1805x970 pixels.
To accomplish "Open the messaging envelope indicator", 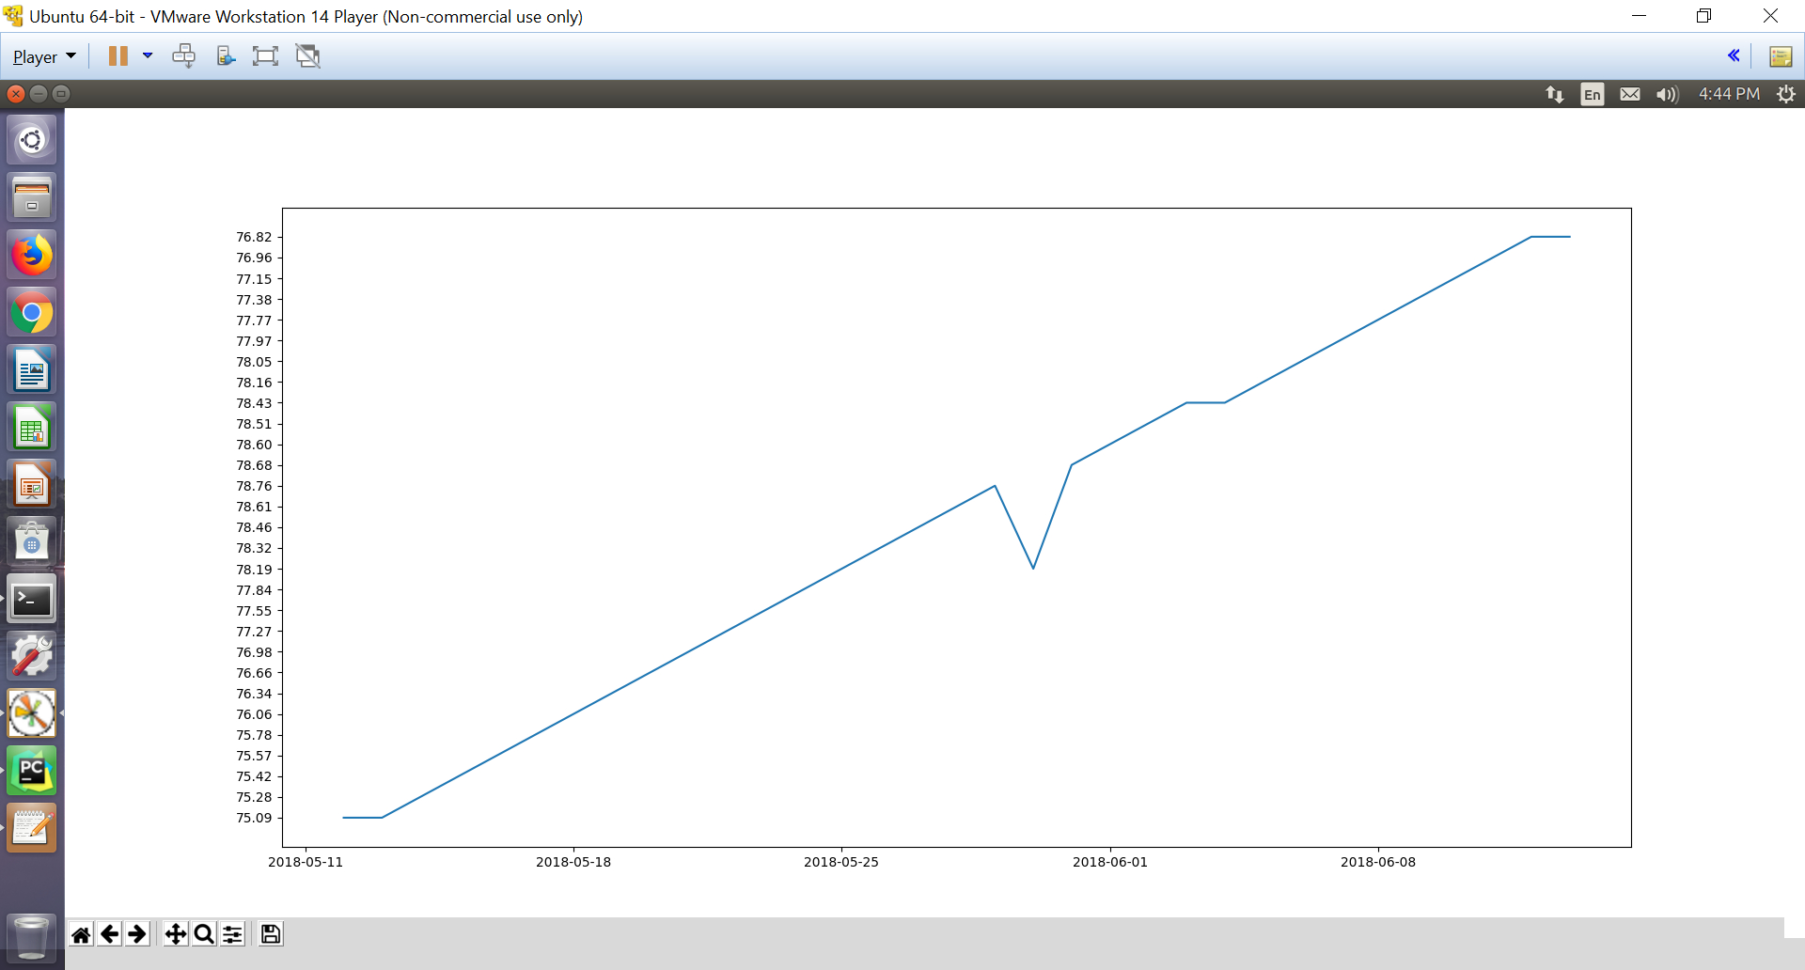I will pos(1630,94).
